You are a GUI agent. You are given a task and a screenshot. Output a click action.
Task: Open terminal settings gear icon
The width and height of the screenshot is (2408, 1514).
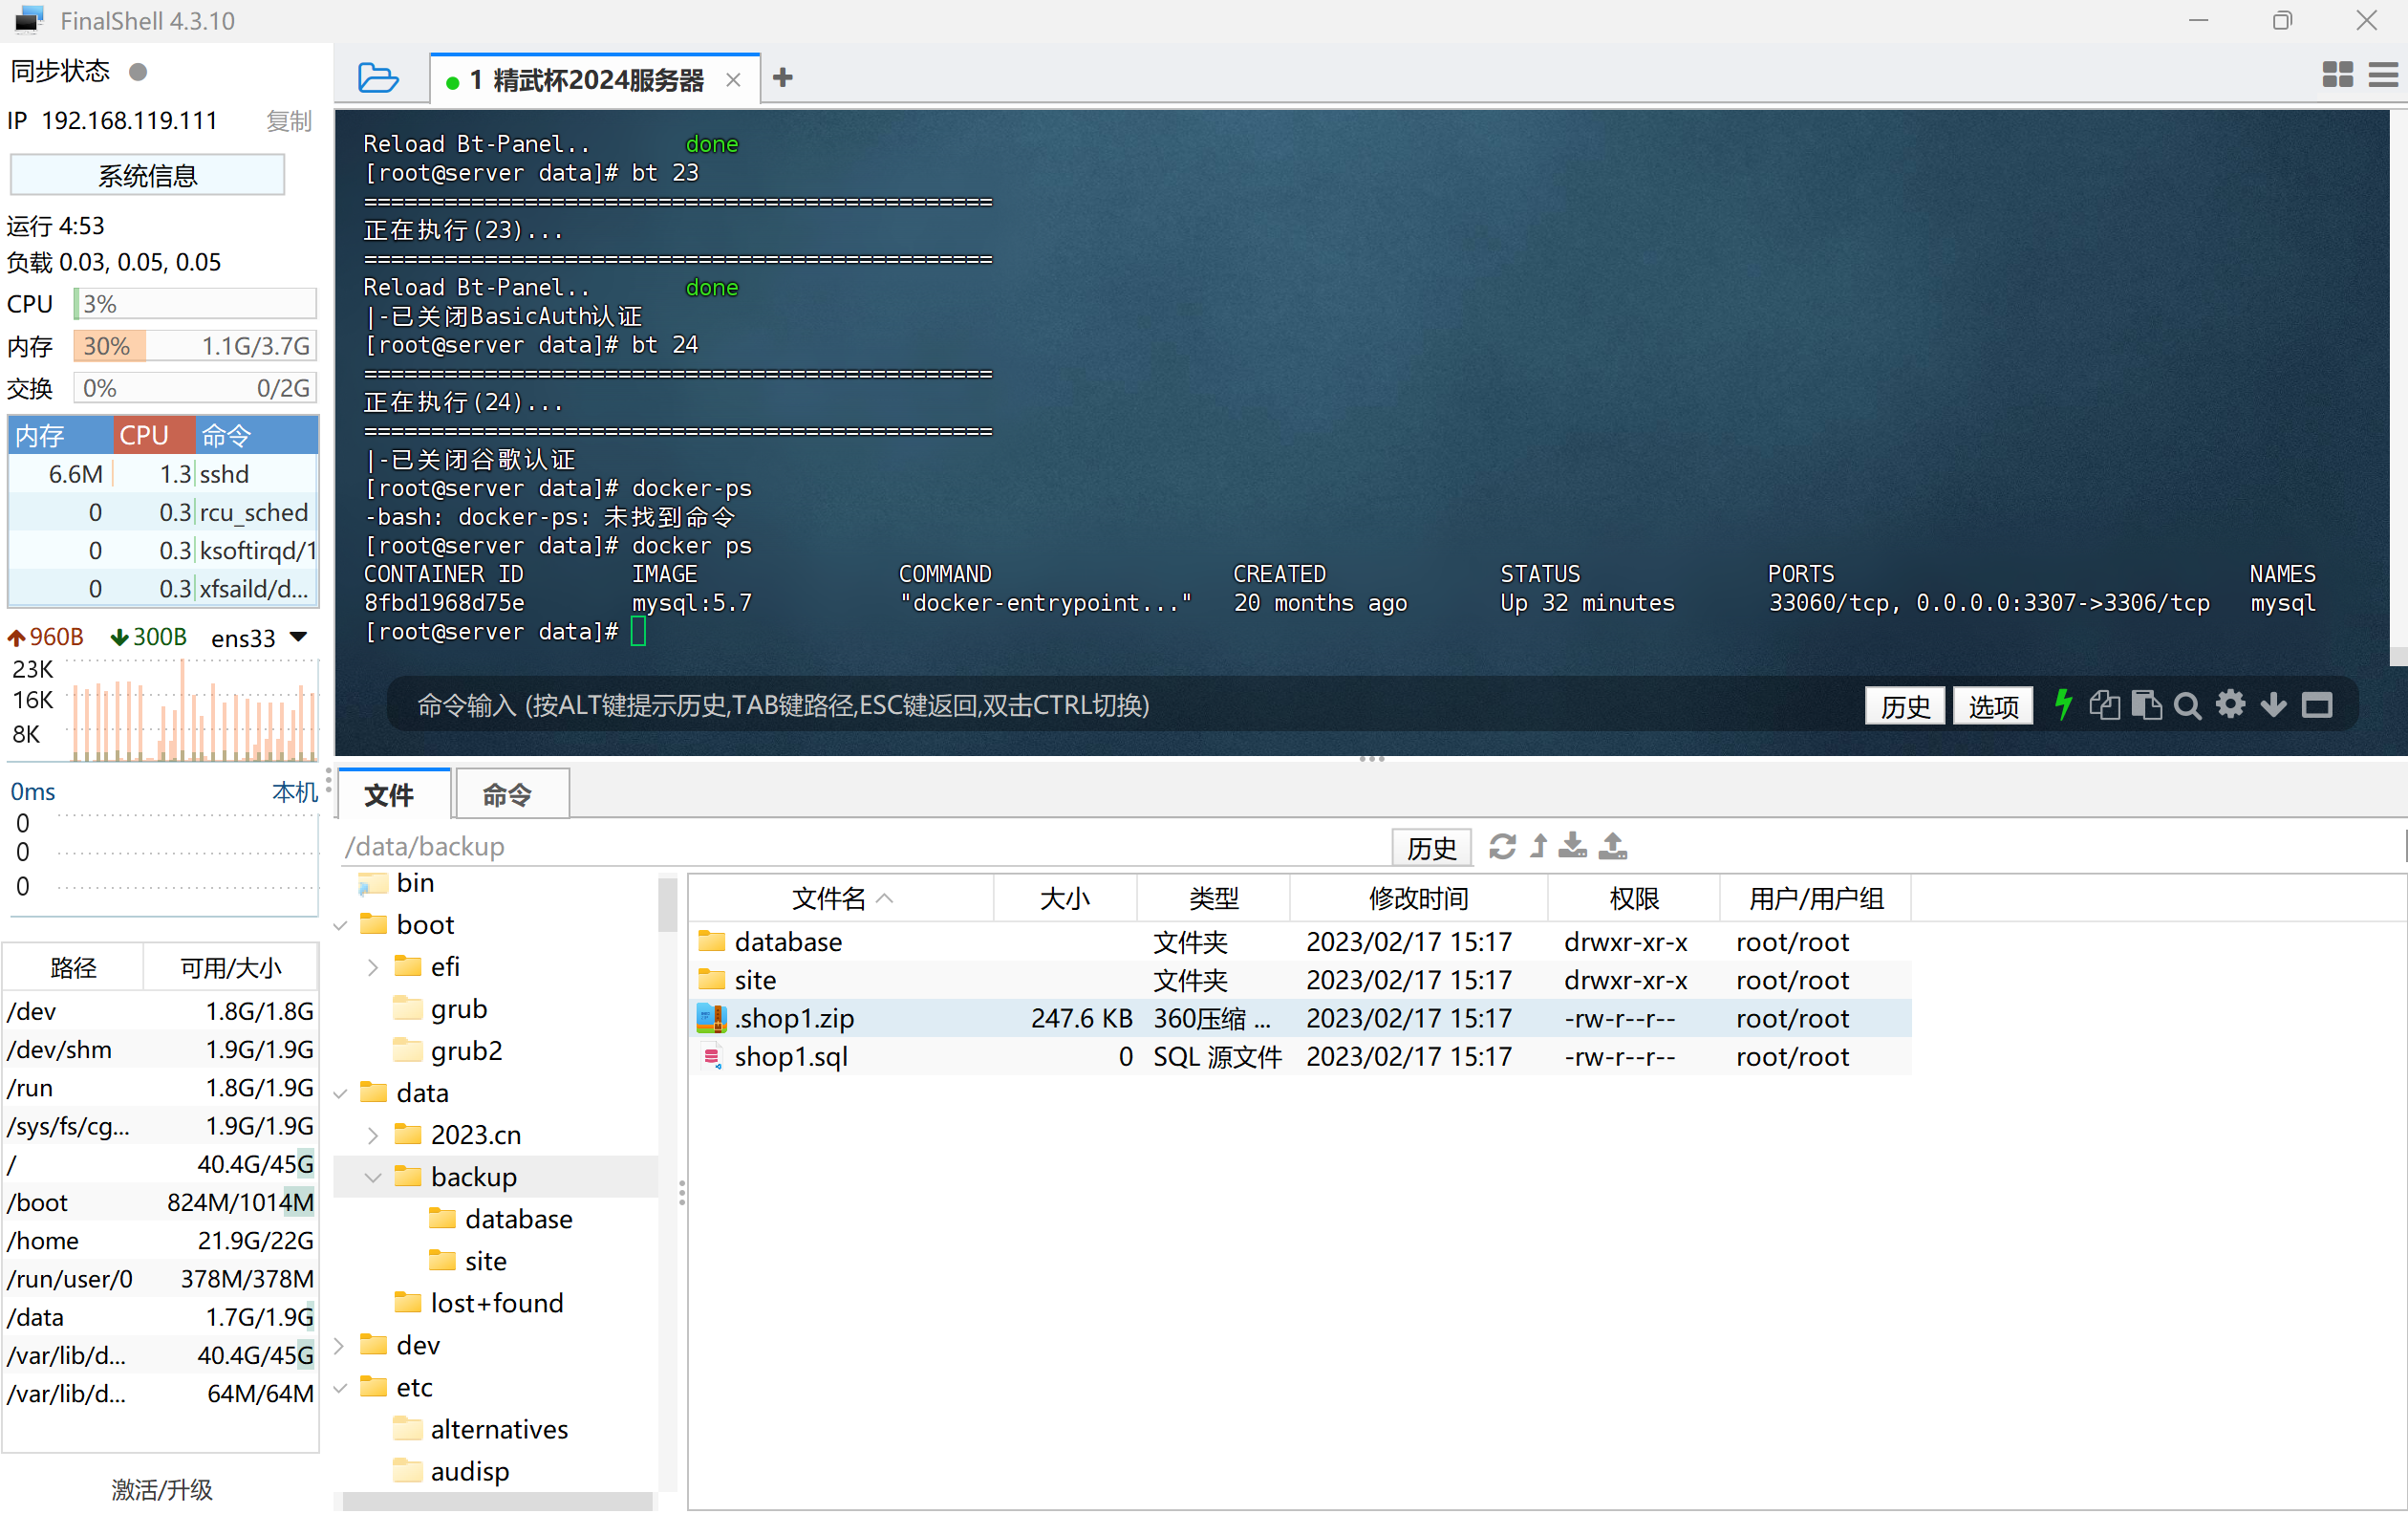point(2230,705)
